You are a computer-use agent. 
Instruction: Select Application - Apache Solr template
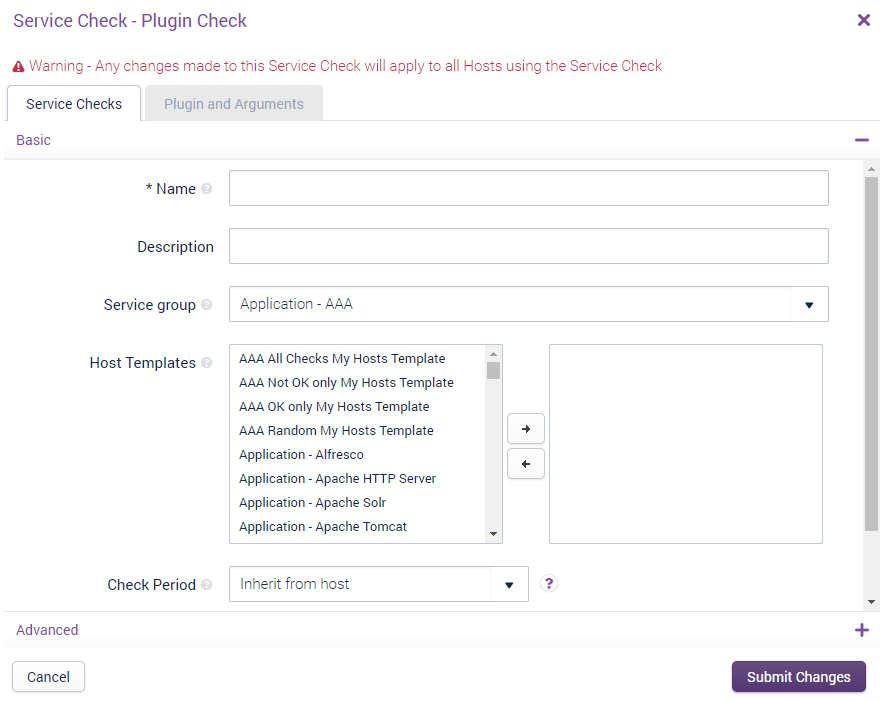pyautogui.click(x=312, y=503)
